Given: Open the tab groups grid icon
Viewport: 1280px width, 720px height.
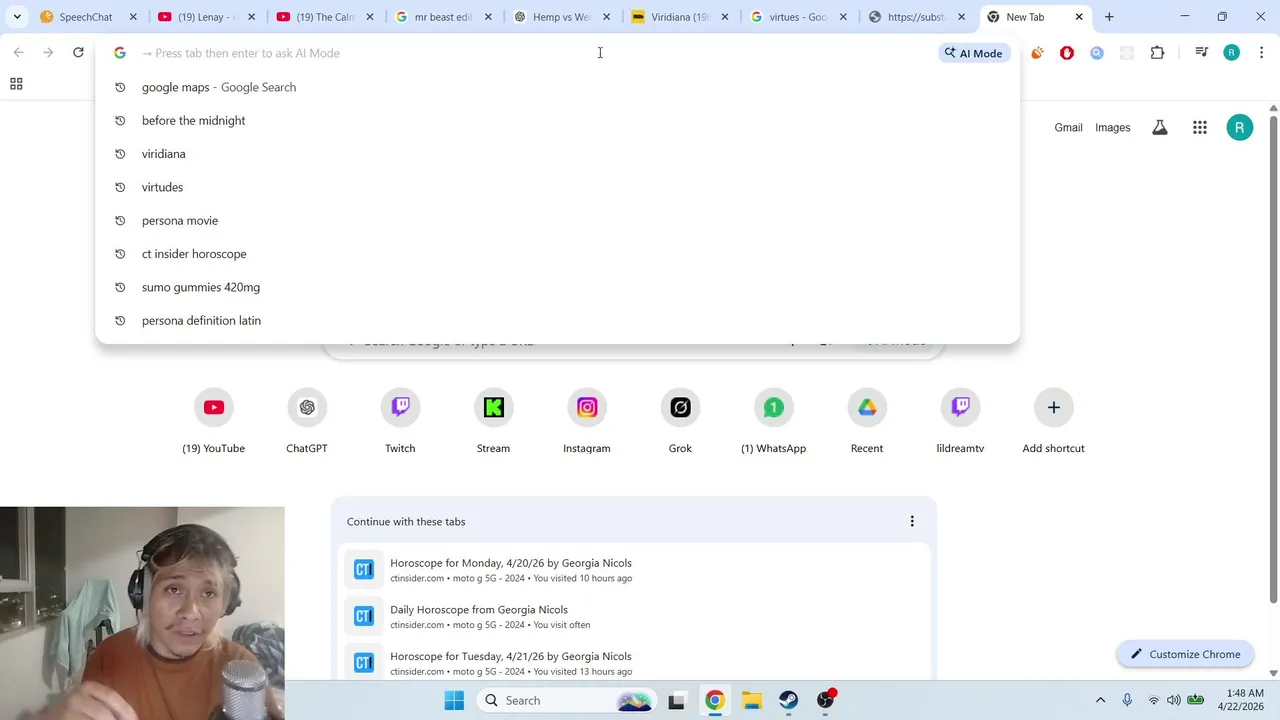Looking at the screenshot, I should [x=16, y=84].
